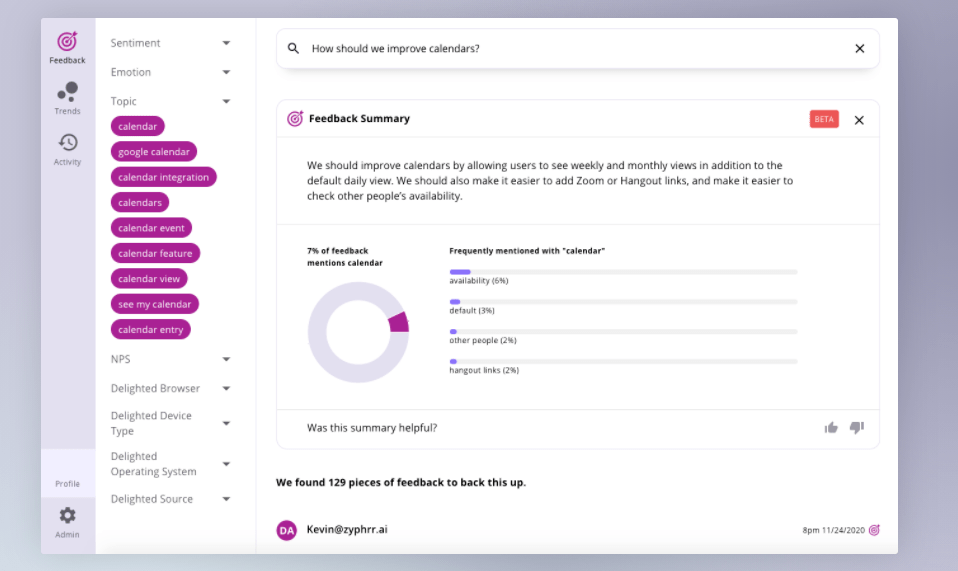Toggle the "calendar integration" topic tag
The width and height of the screenshot is (958, 571).
(x=163, y=177)
